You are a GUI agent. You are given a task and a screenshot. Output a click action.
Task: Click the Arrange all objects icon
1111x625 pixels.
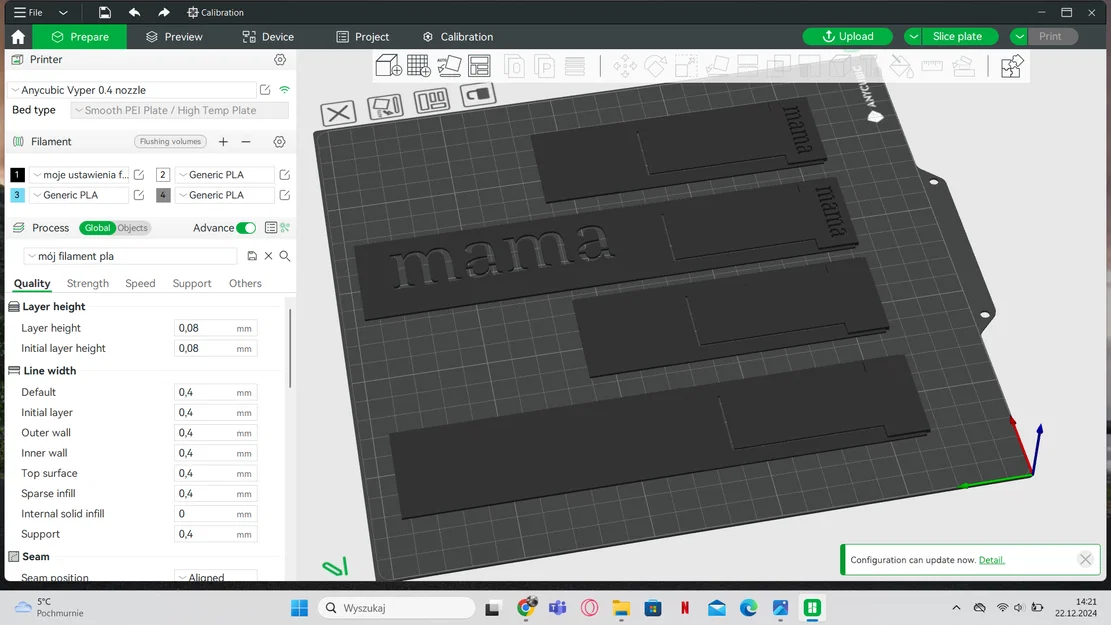[480, 66]
